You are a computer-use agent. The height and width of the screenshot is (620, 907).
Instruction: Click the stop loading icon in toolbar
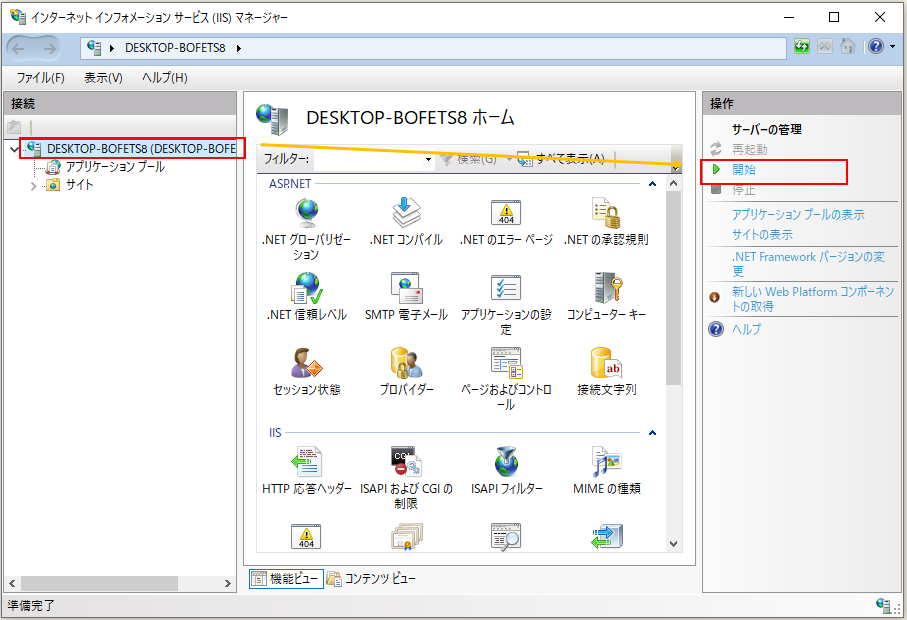(x=825, y=46)
